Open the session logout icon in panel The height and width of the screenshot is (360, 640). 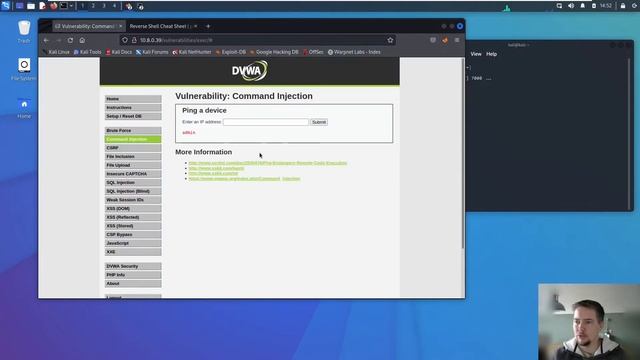point(634,6)
